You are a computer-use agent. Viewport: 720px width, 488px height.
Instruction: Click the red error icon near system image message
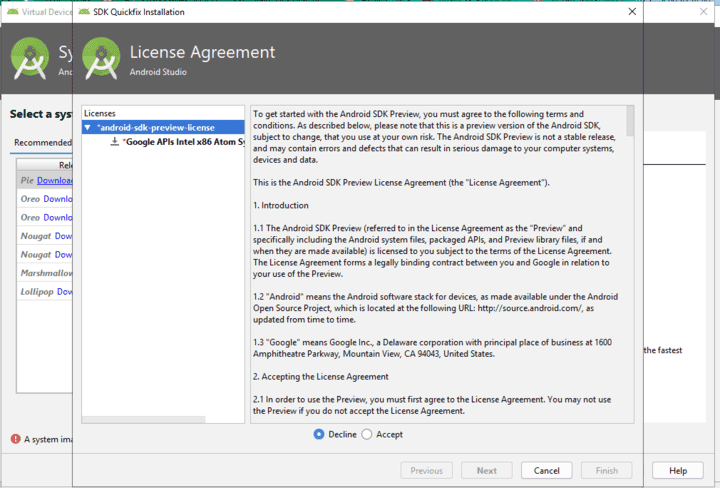(16, 439)
